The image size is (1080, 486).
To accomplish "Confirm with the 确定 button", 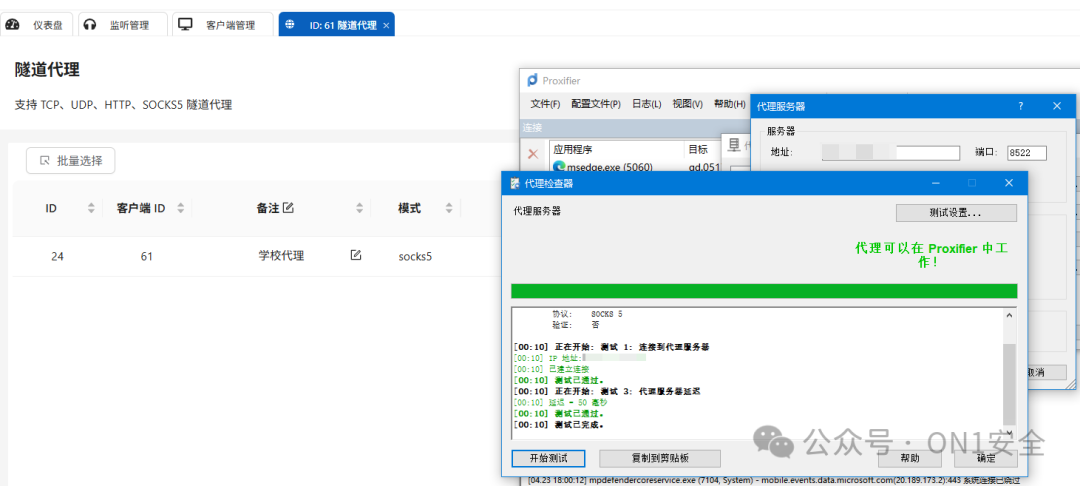I will point(986,458).
